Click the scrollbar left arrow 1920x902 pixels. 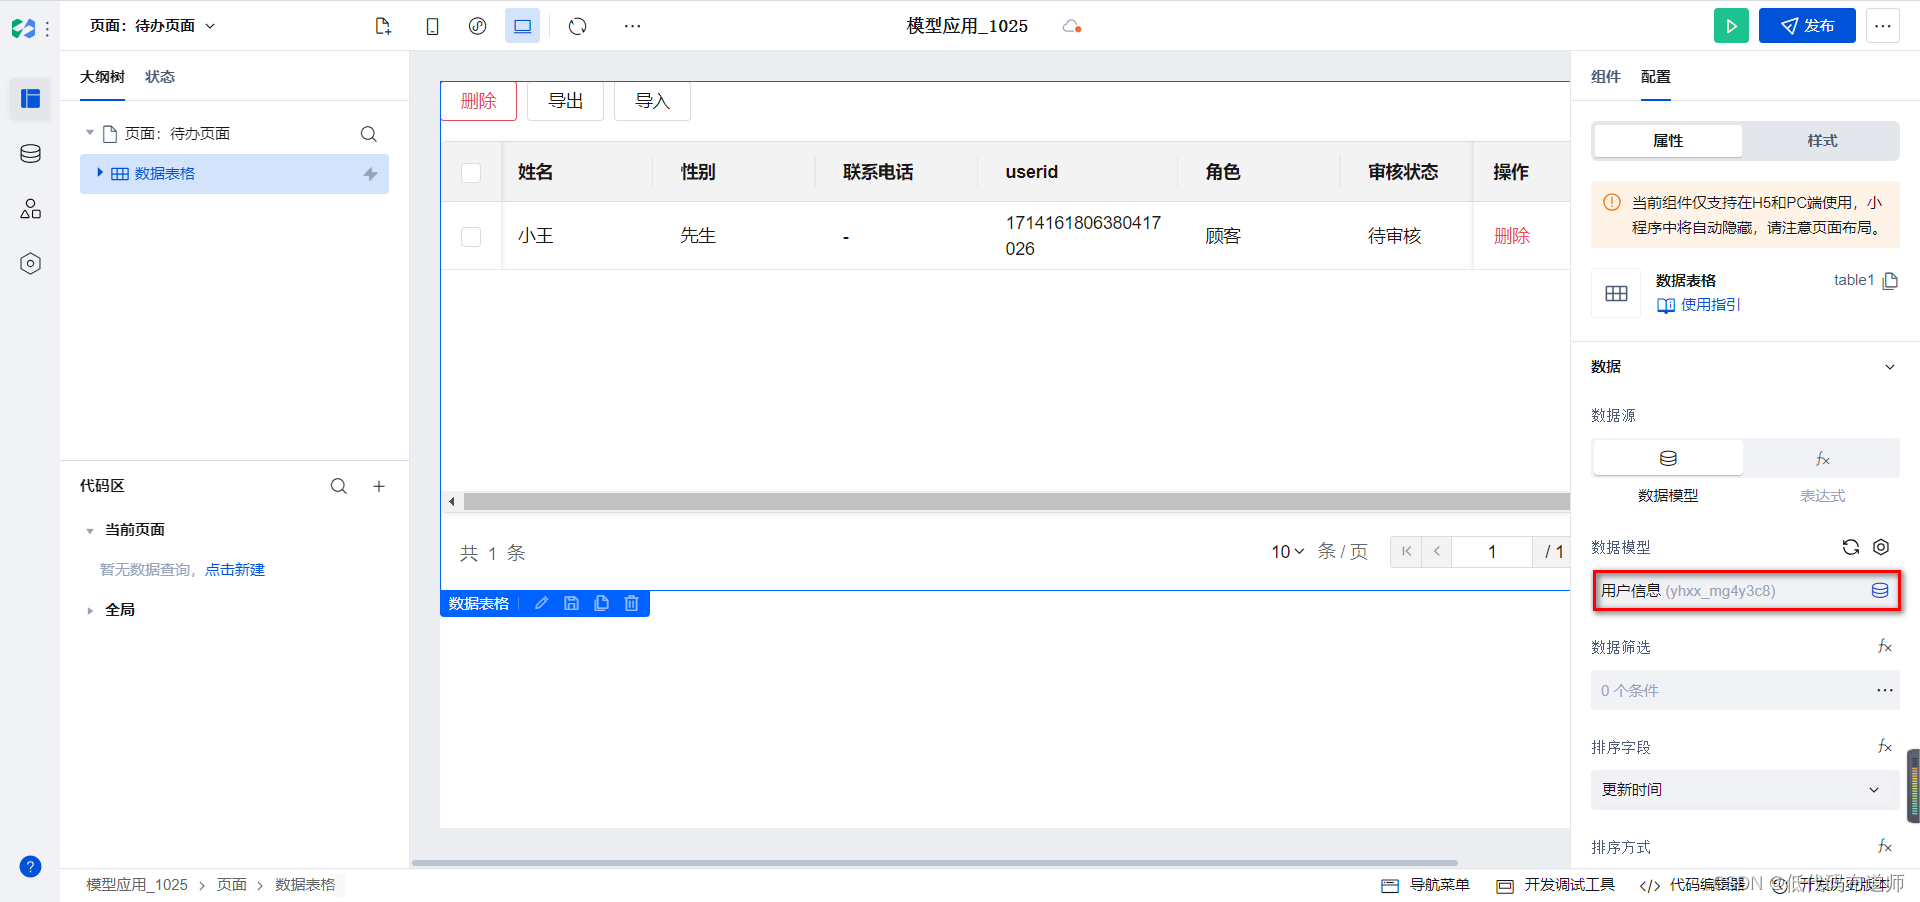(452, 501)
